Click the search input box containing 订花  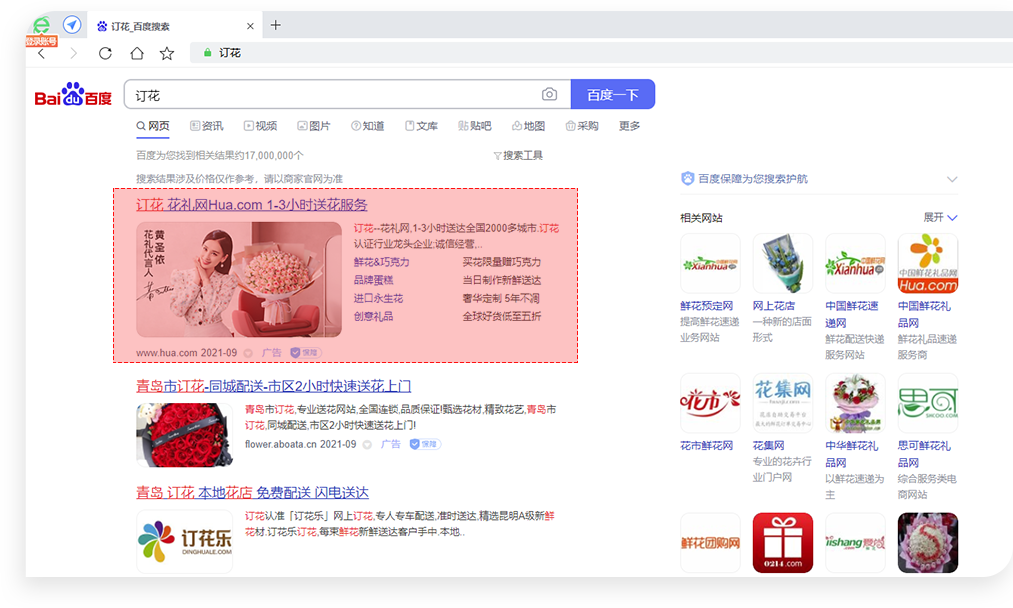[x=330, y=95]
